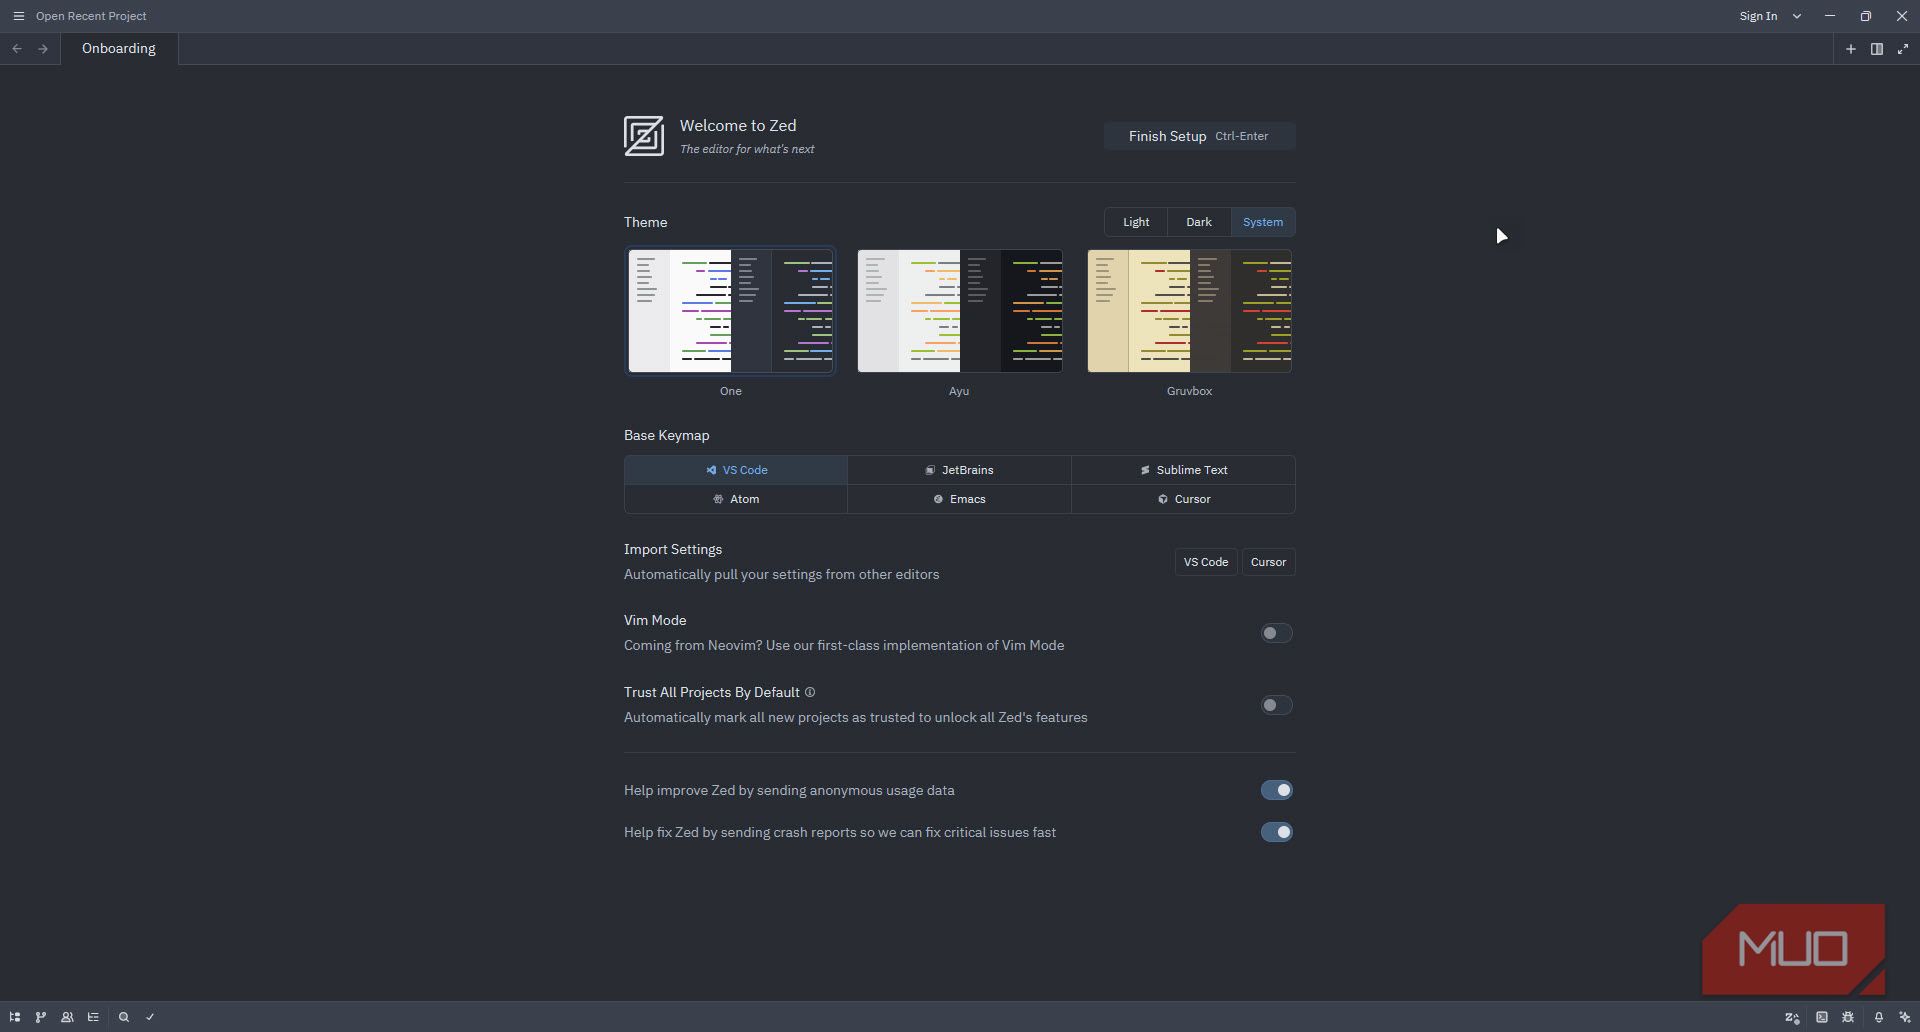Click the 'Import Settings' label
The height and width of the screenshot is (1032, 1920).
point(673,549)
